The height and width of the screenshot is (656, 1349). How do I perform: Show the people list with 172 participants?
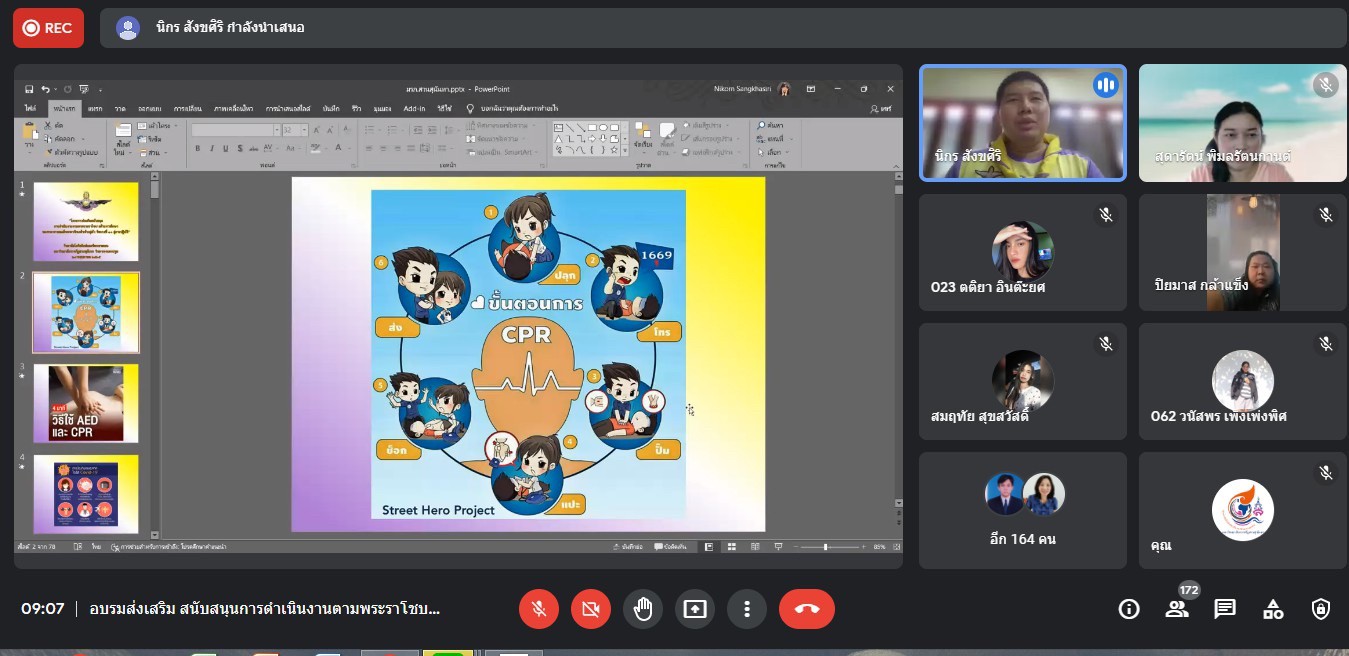(x=1177, y=609)
